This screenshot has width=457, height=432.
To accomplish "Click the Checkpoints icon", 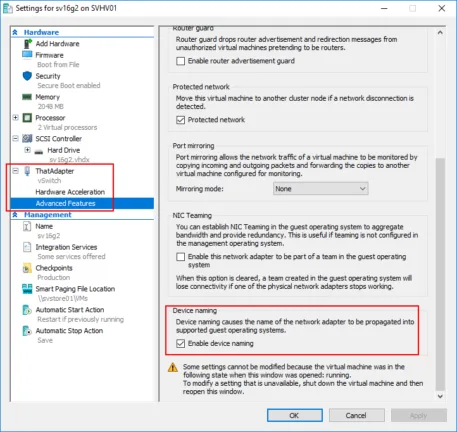I will coord(27,268).
